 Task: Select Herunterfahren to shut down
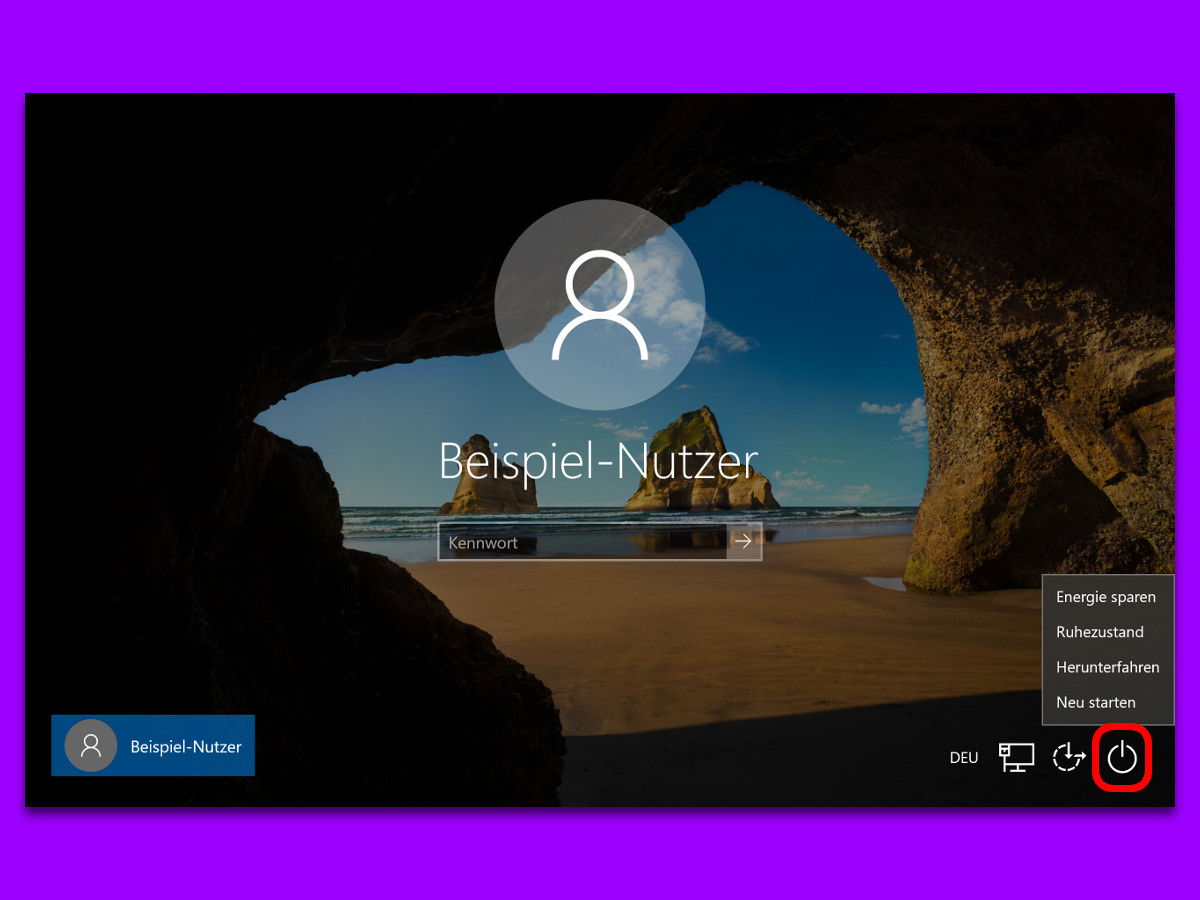point(1107,667)
